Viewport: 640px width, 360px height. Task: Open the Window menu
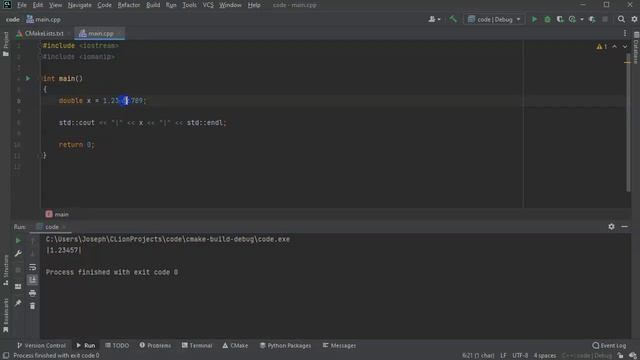coord(230,5)
